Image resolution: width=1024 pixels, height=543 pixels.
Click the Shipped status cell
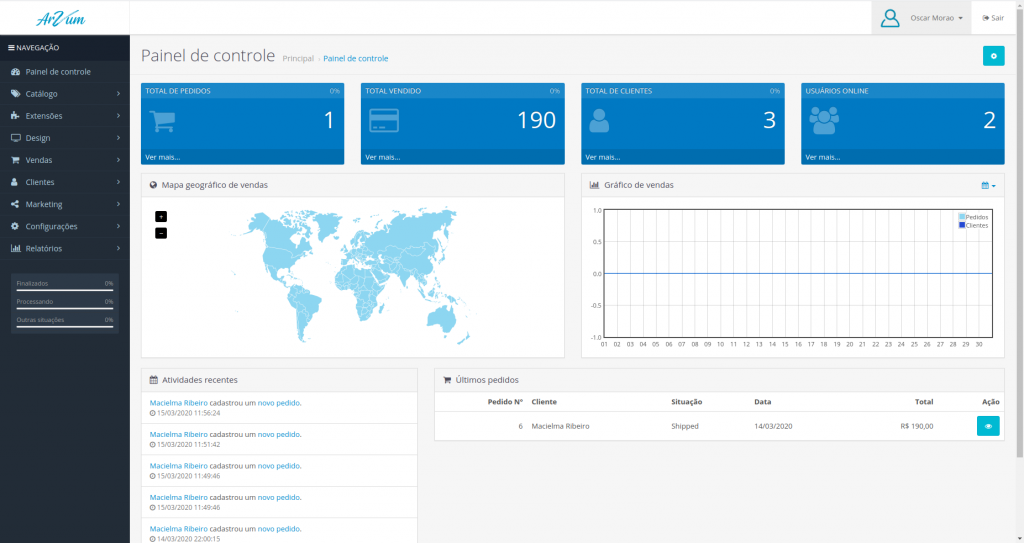pyautogui.click(x=684, y=426)
